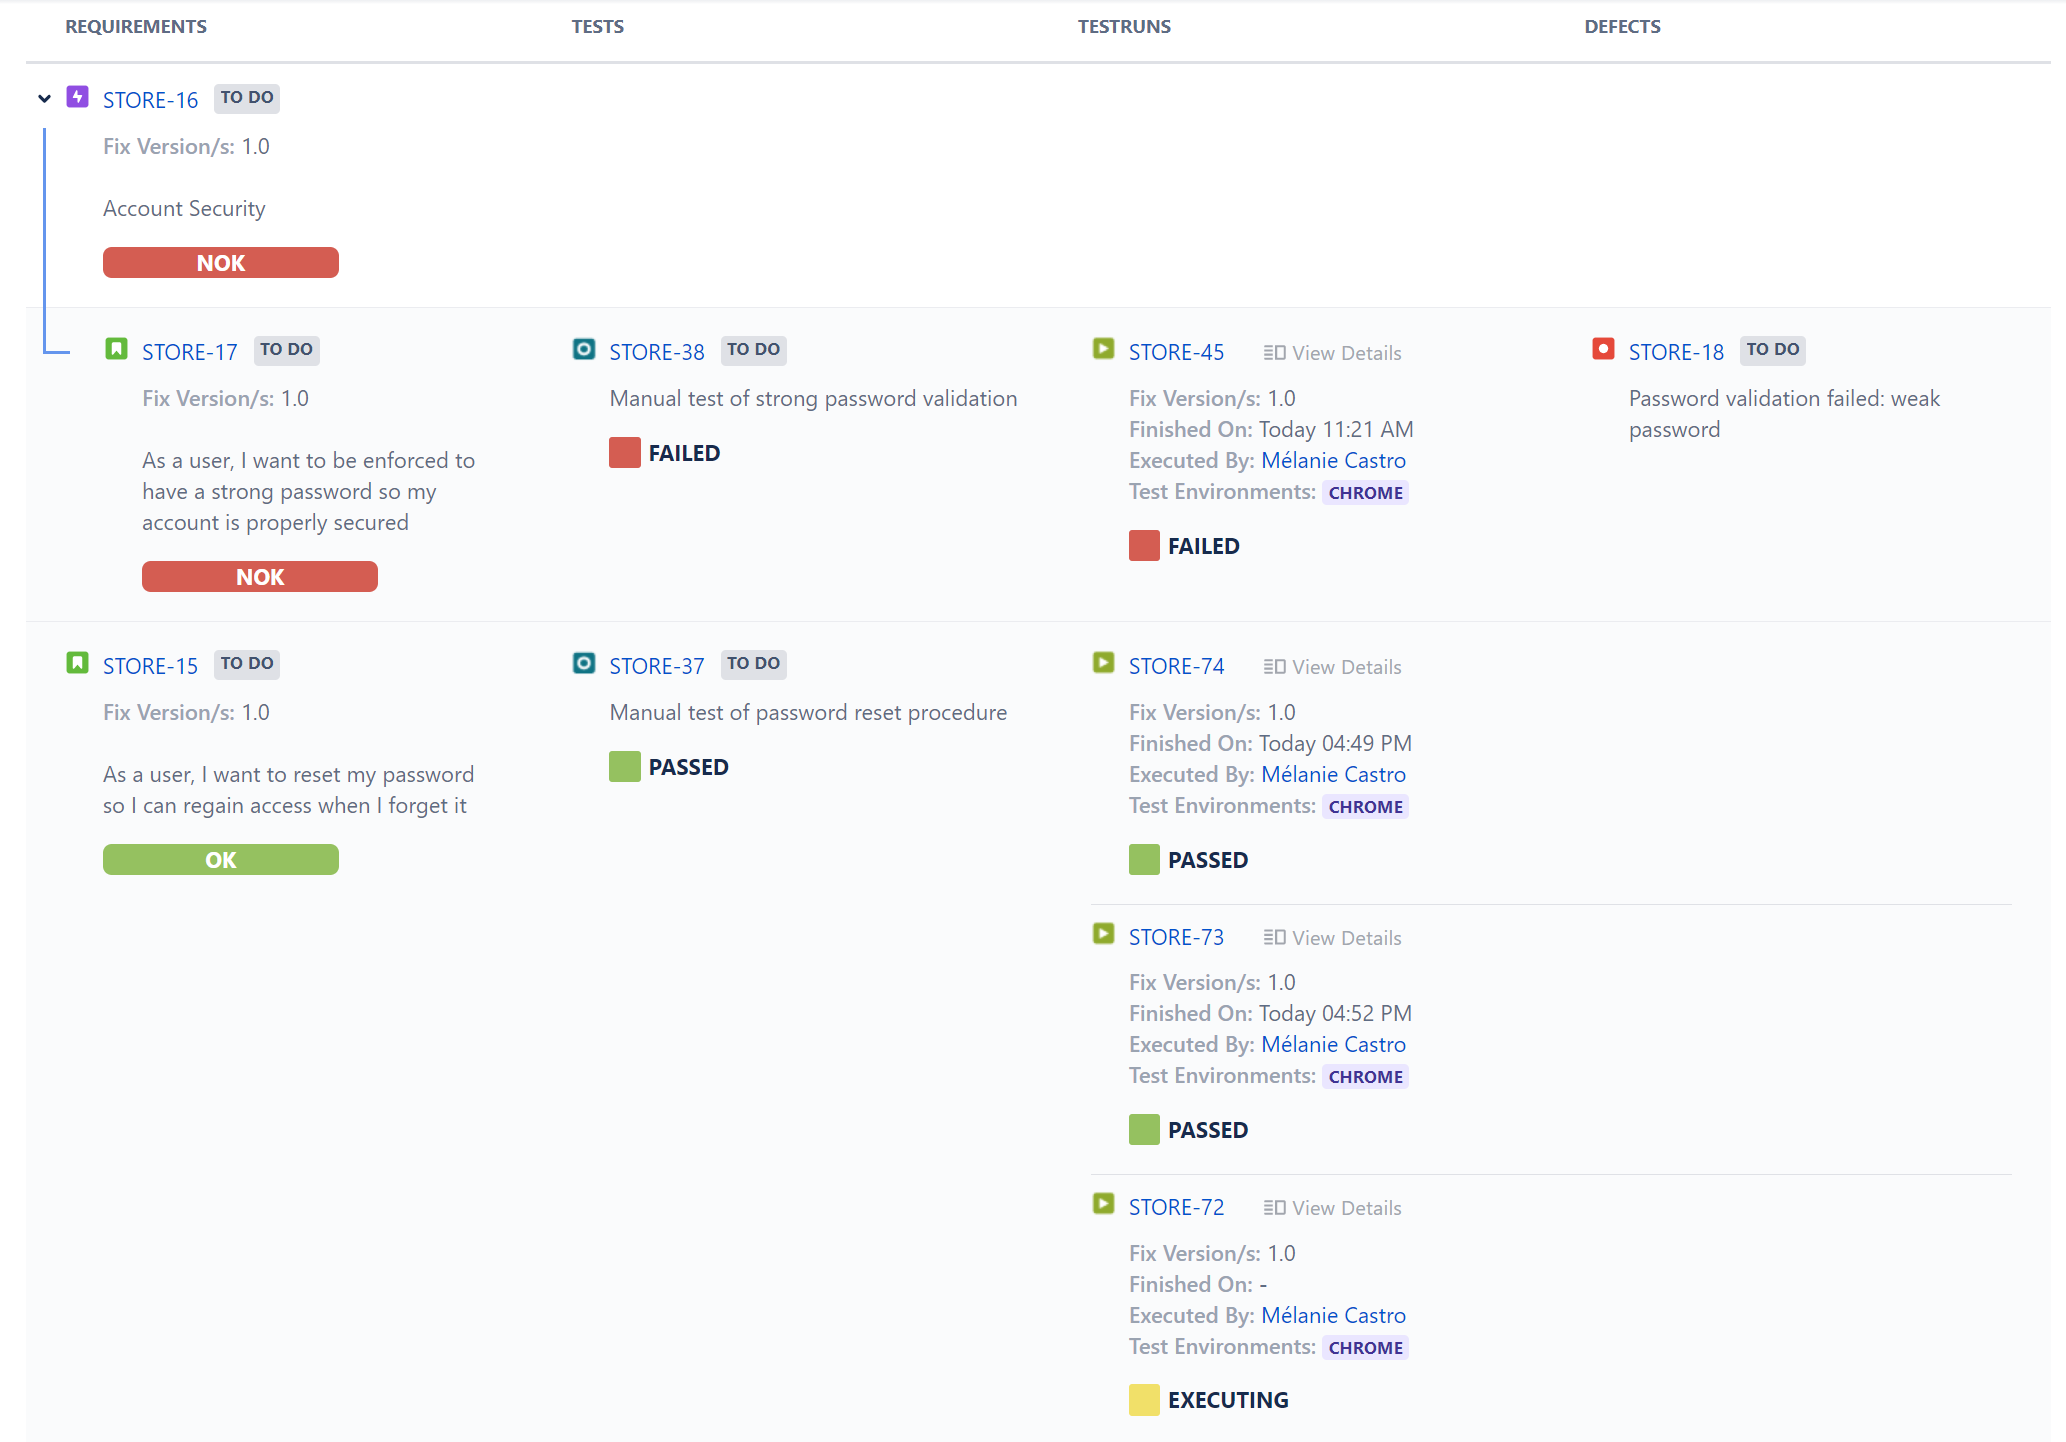The height and width of the screenshot is (1442, 2066).
Task: Open story STORE-17
Action: point(189,352)
